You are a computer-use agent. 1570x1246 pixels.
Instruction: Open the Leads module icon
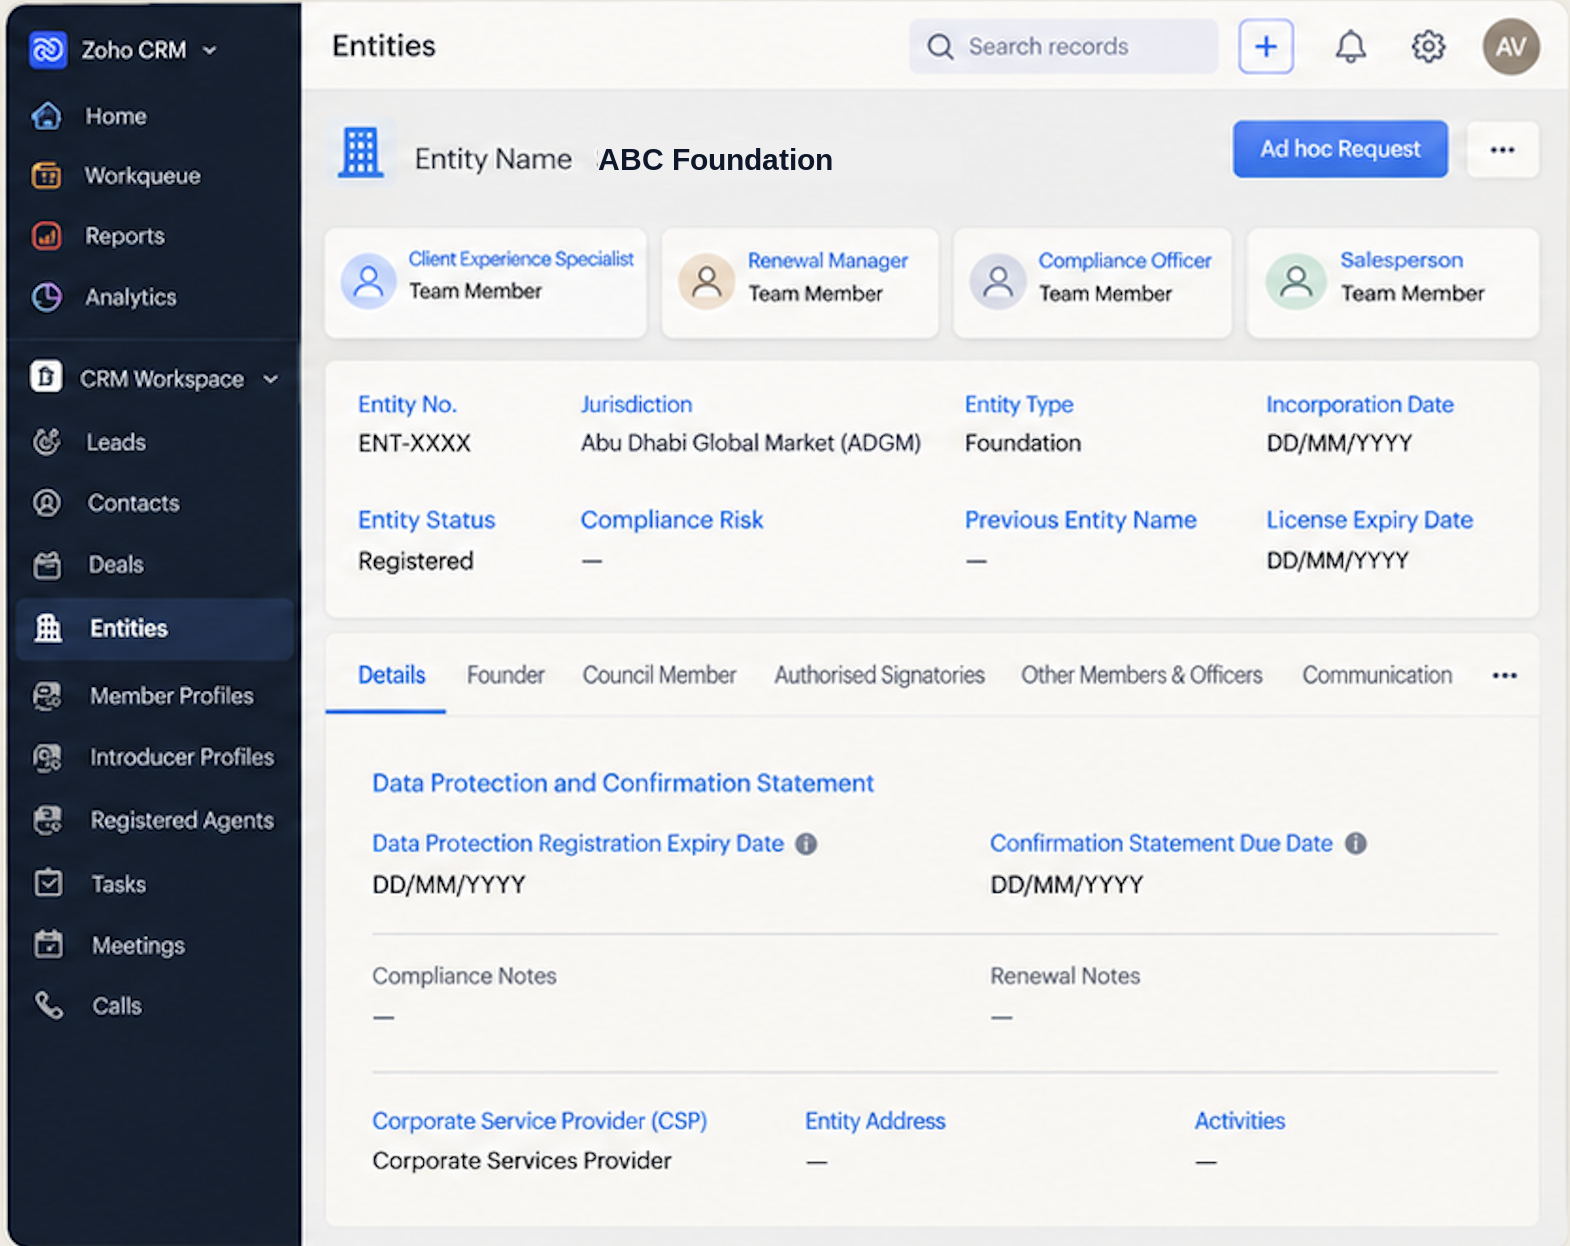point(47,441)
